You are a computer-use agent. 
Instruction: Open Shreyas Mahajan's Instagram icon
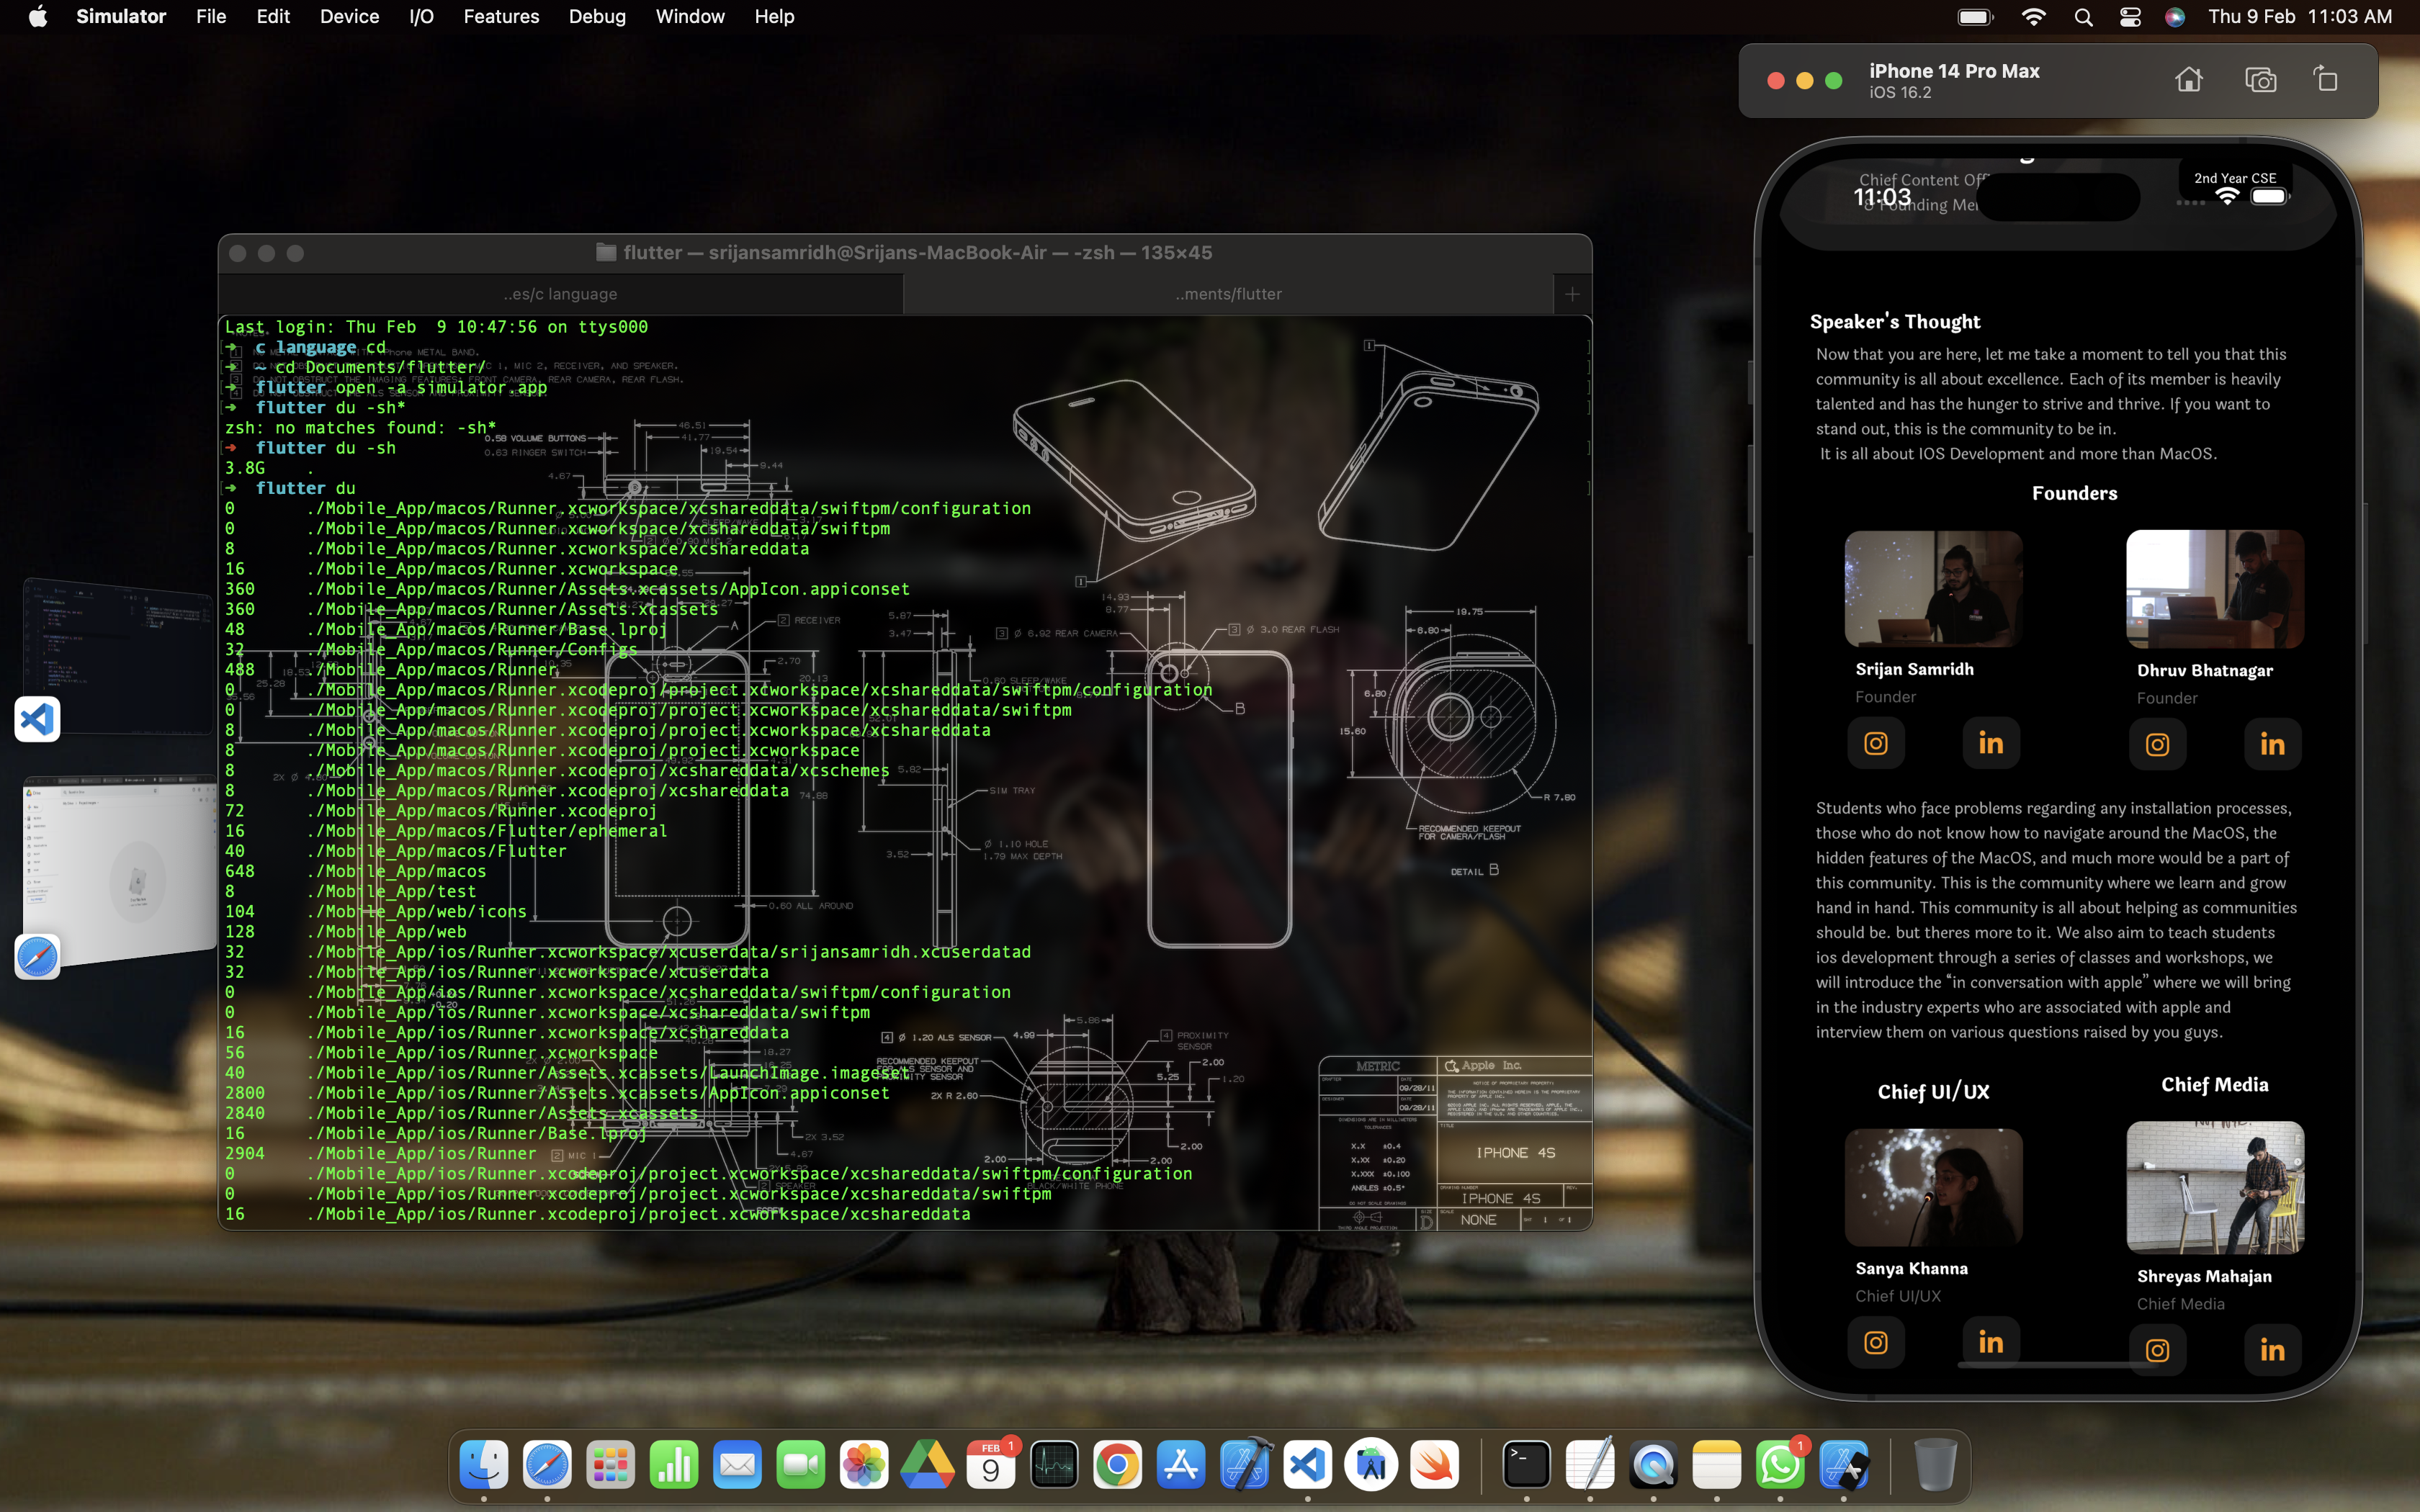(2158, 1350)
